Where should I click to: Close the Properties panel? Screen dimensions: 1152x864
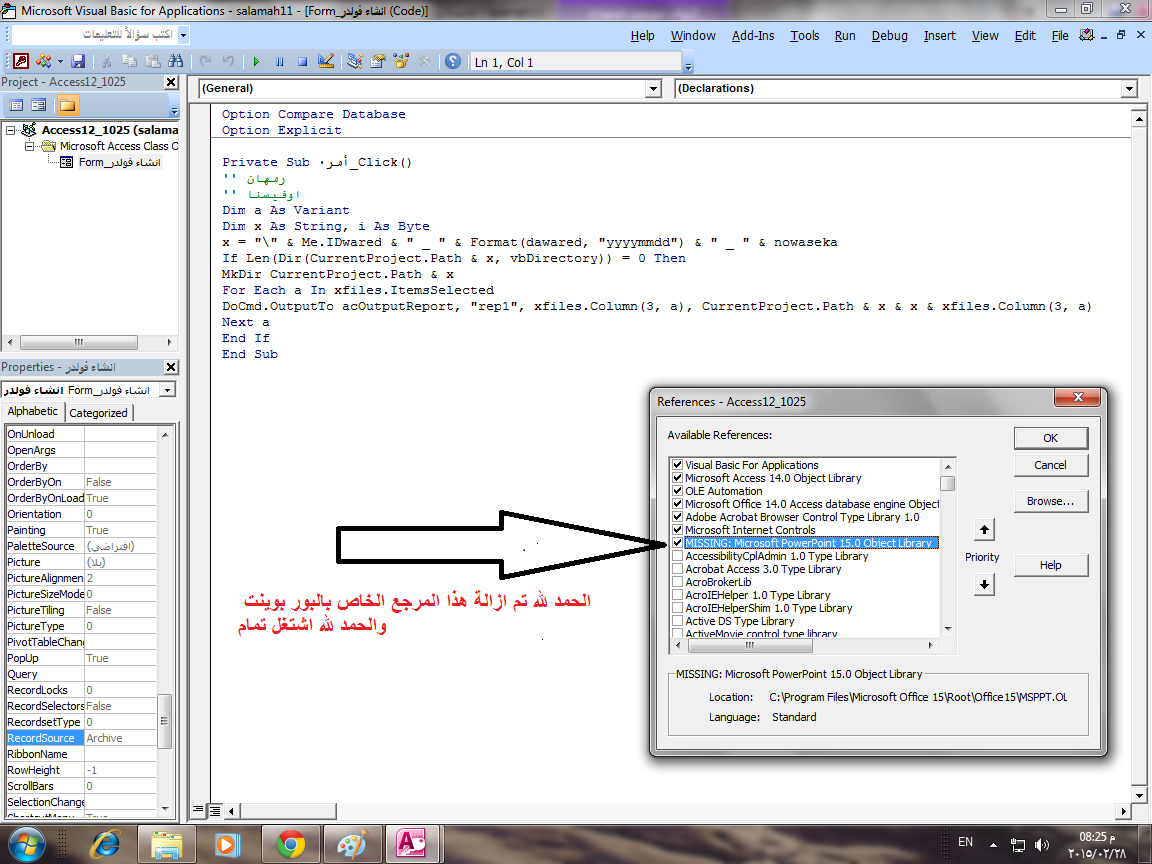(x=170, y=367)
